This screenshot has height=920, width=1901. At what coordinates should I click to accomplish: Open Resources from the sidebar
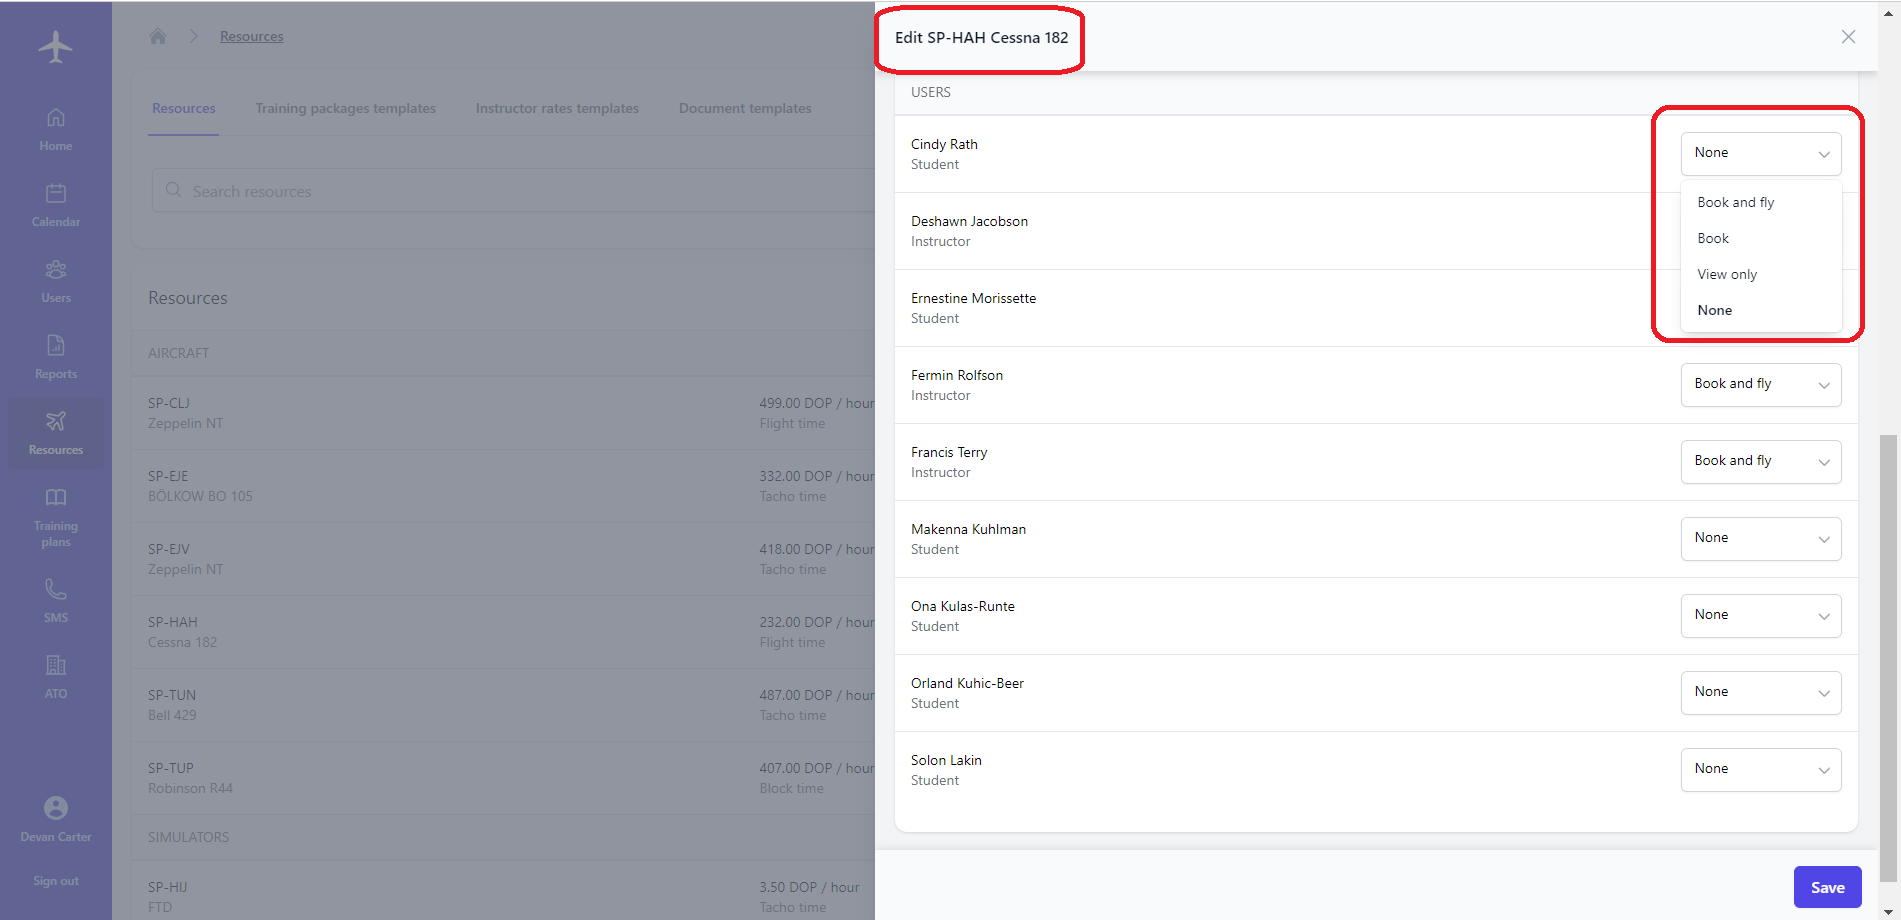pyautogui.click(x=56, y=433)
